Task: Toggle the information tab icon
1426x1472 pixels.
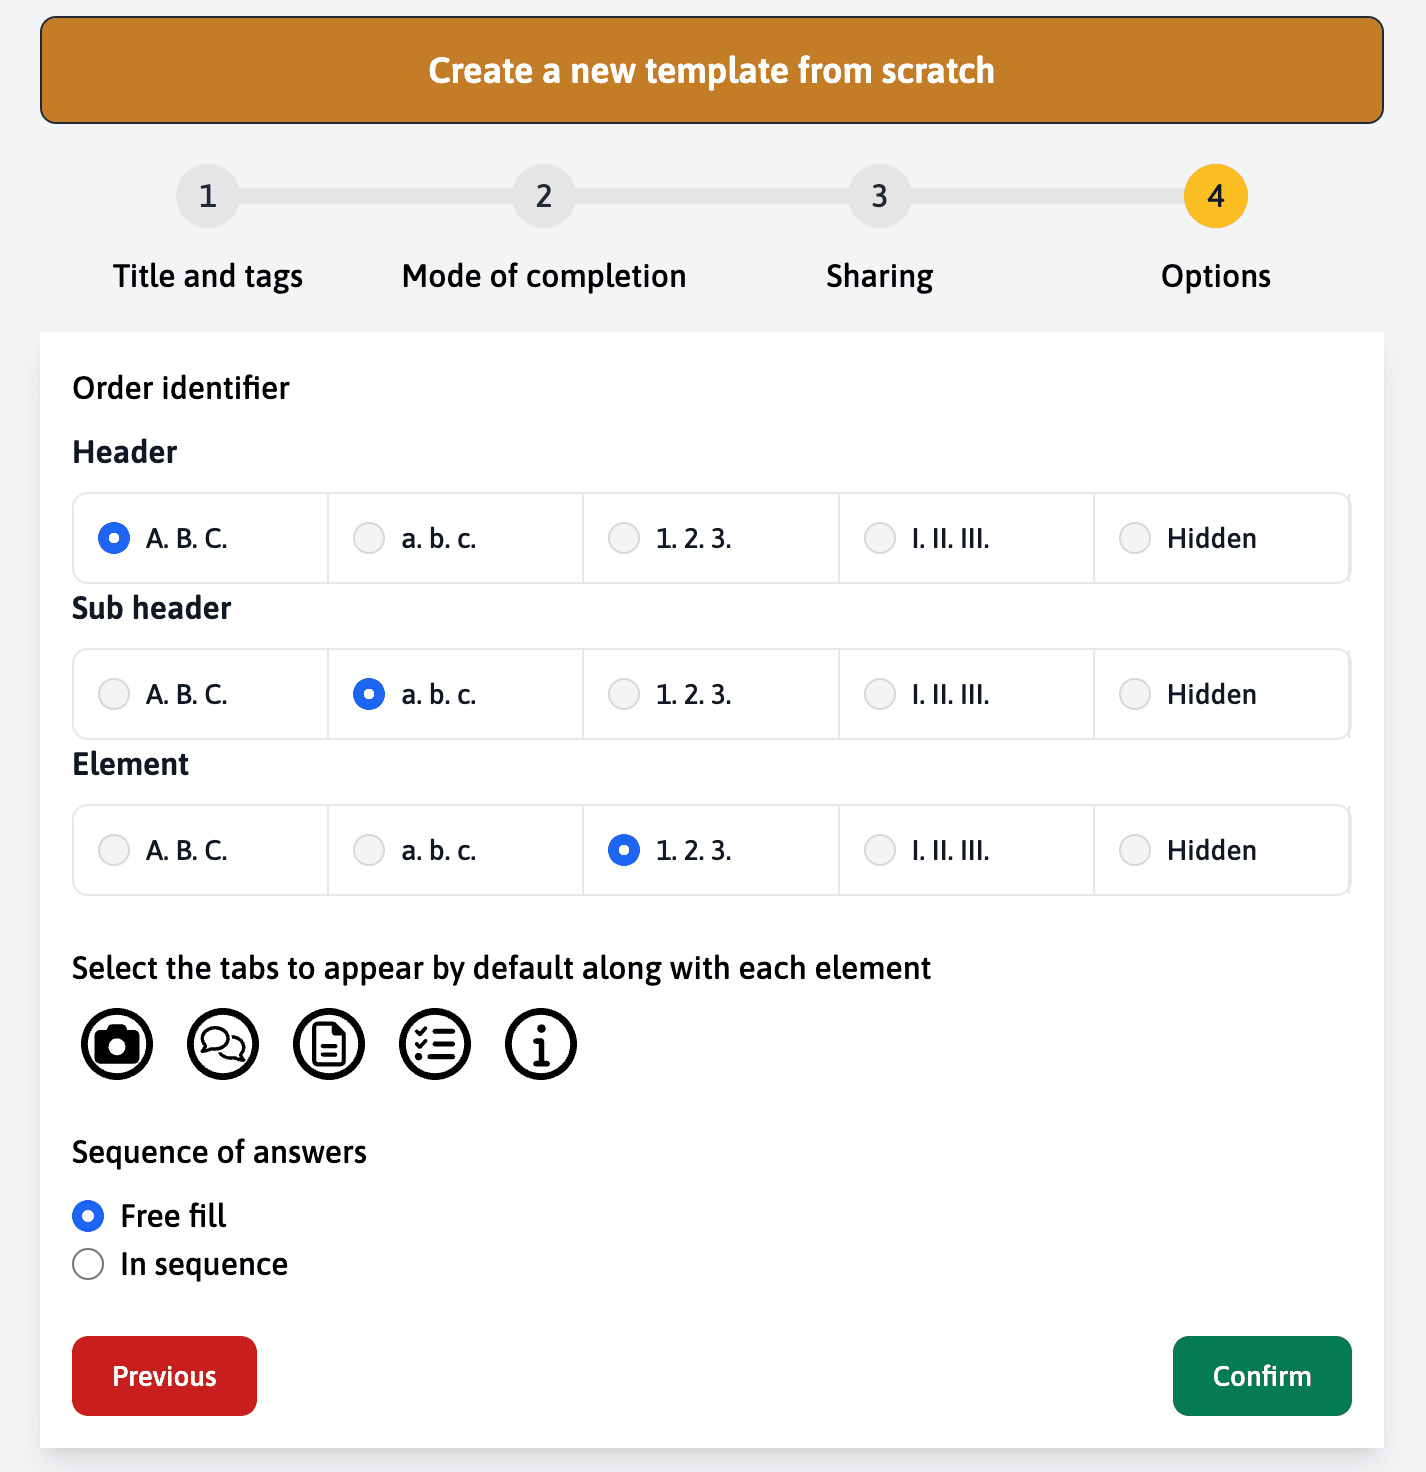Action: pos(541,1044)
